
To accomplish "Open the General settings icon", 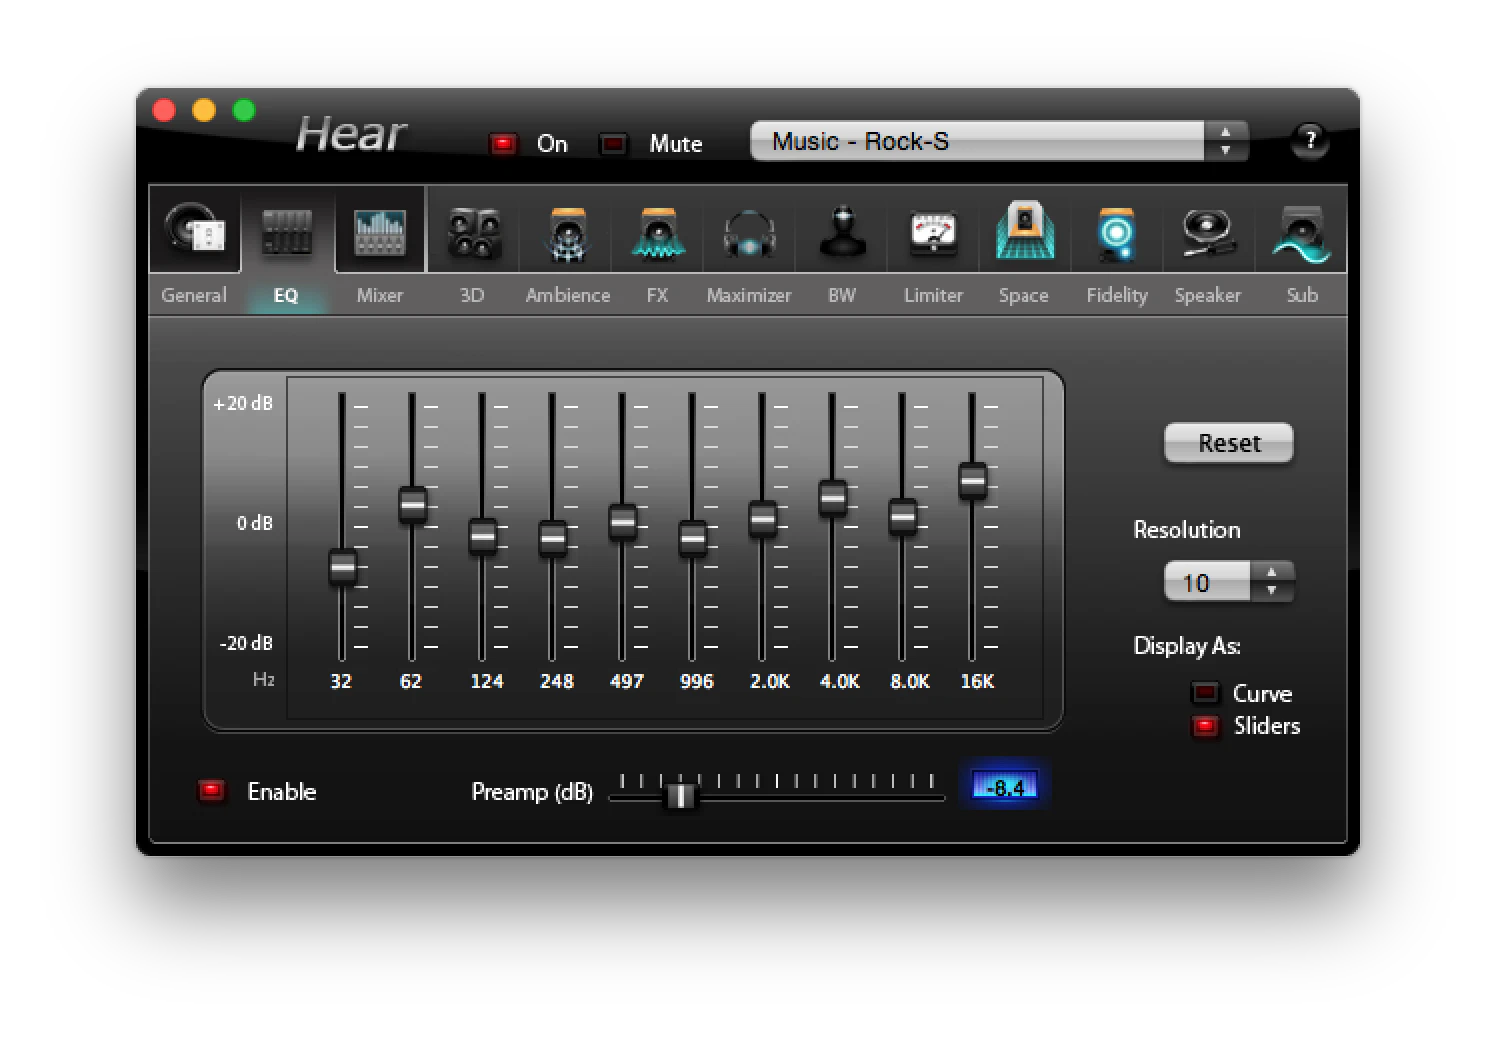I will pyautogui.click(x=195, y=231).
